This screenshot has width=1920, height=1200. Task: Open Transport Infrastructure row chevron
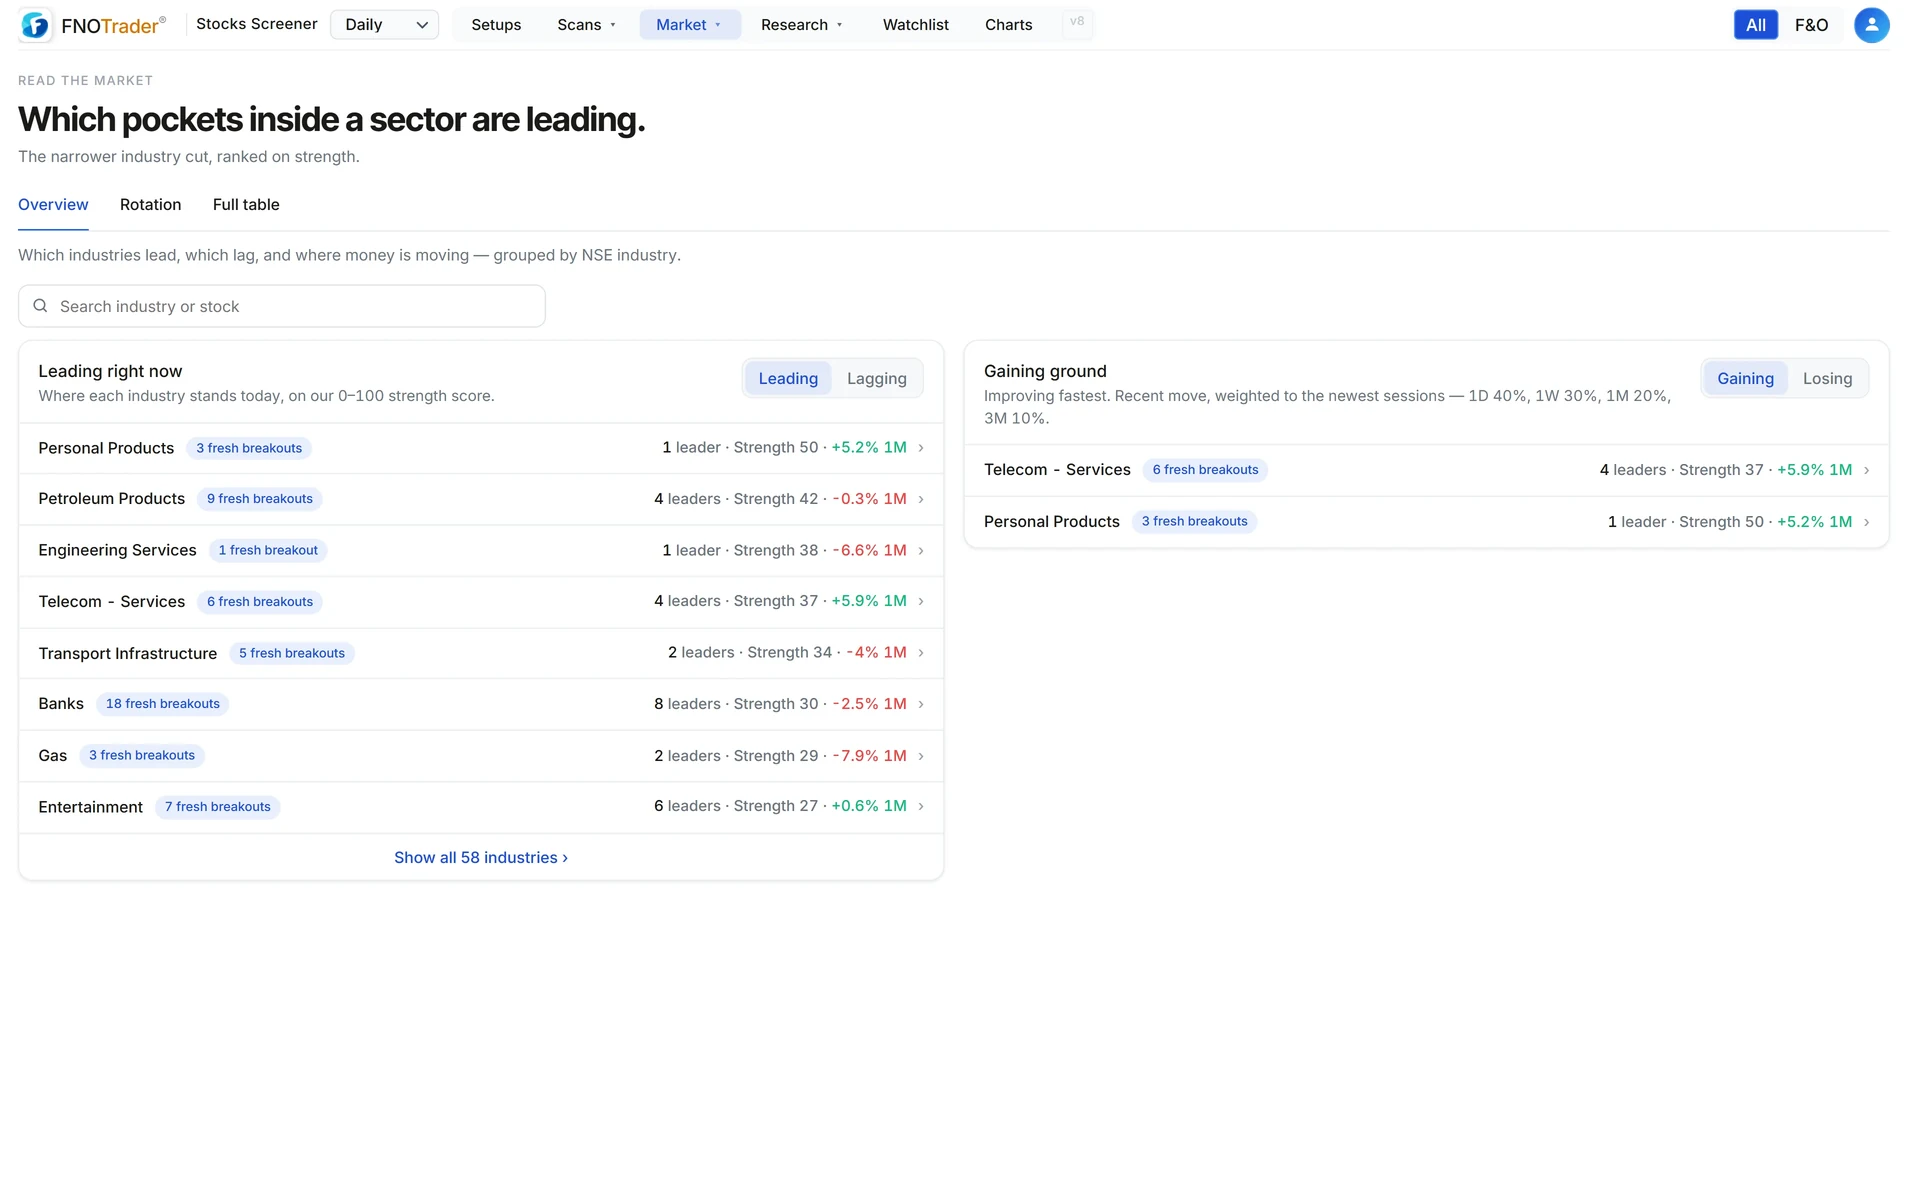(921, 653)
